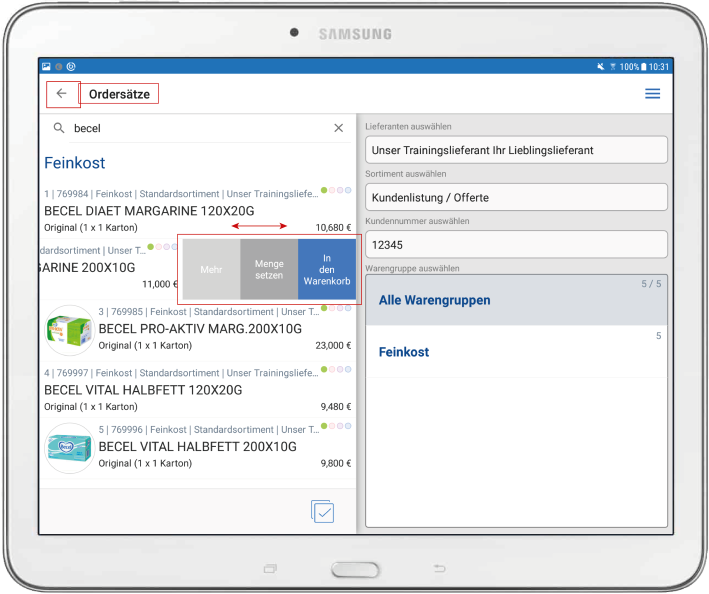Open BECEL DIAET MARGARINE 120X20G item
This screenshot has width=709, height=594.
coord(197,211)
